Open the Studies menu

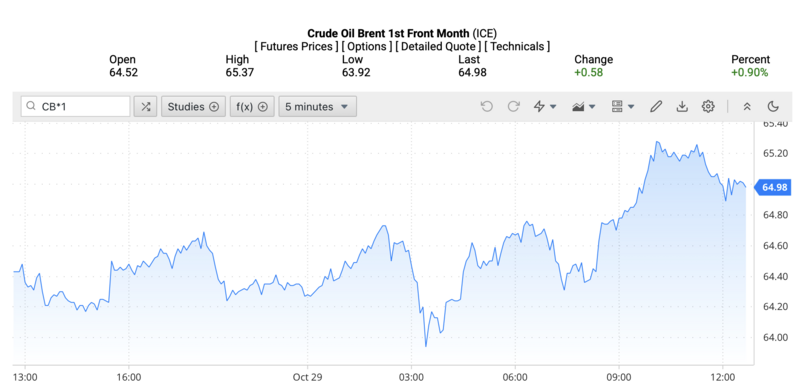(193, 107)
